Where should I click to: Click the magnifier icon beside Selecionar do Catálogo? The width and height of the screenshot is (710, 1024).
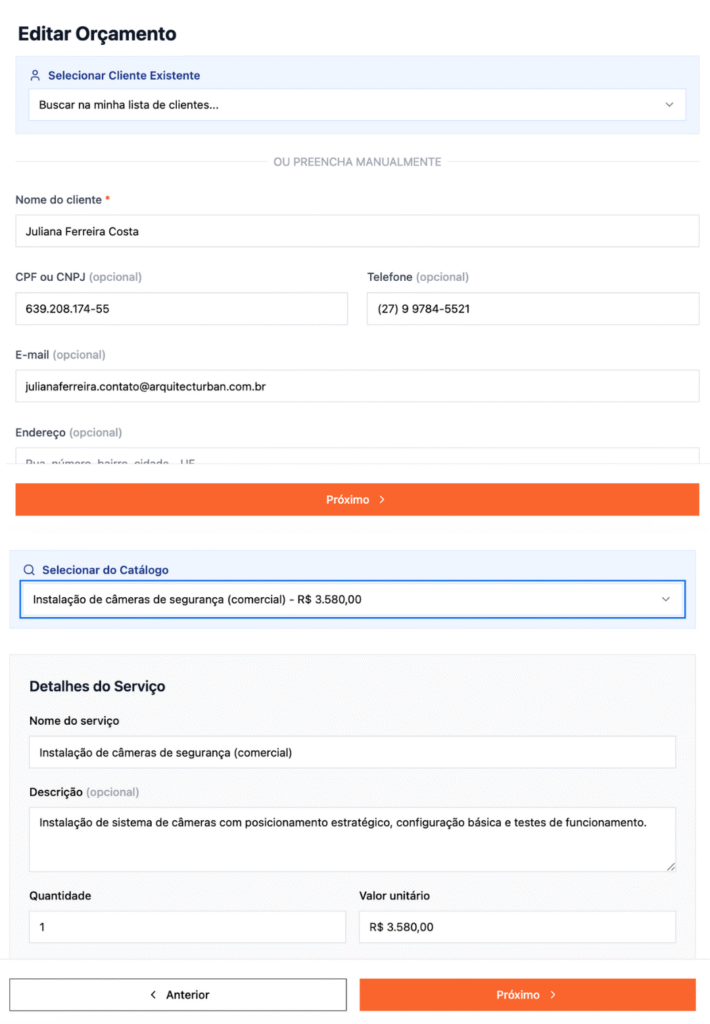pos(29,570)
